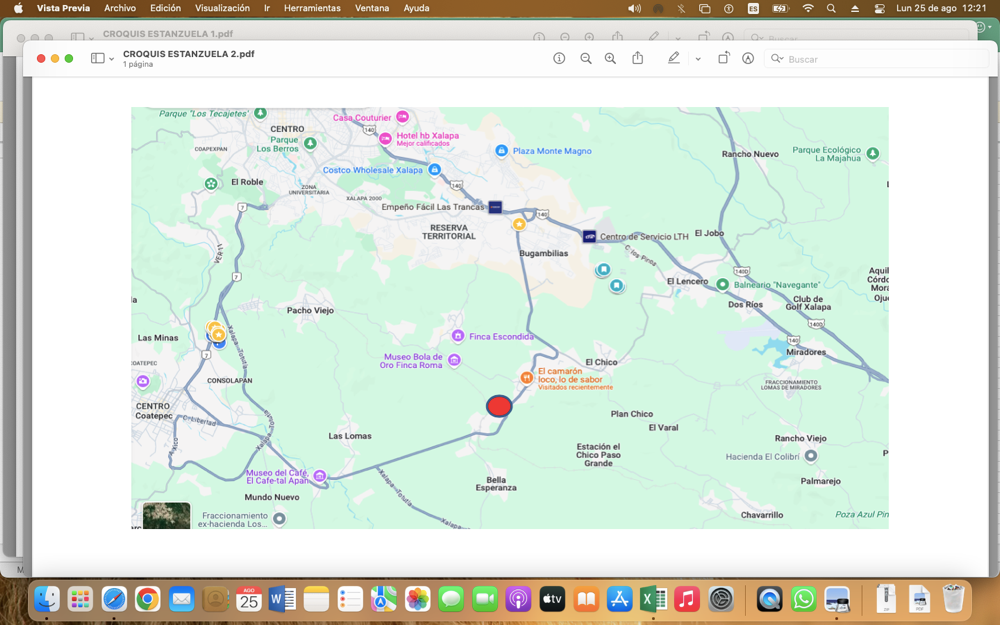Zoom in using the plus magnifier
The image size is (1000, 625).
coord(610,59)
